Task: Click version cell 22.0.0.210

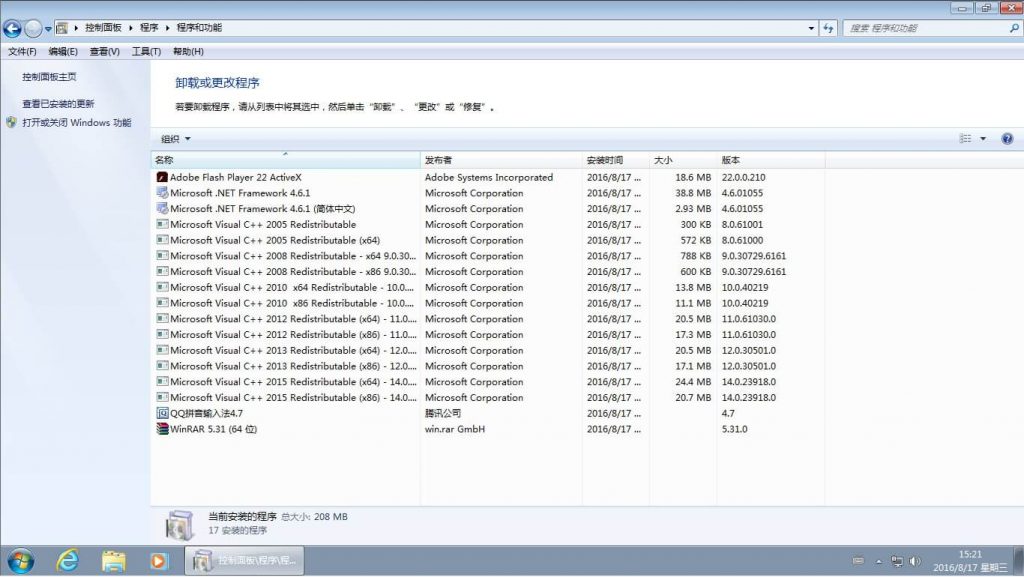Action: 743,177
